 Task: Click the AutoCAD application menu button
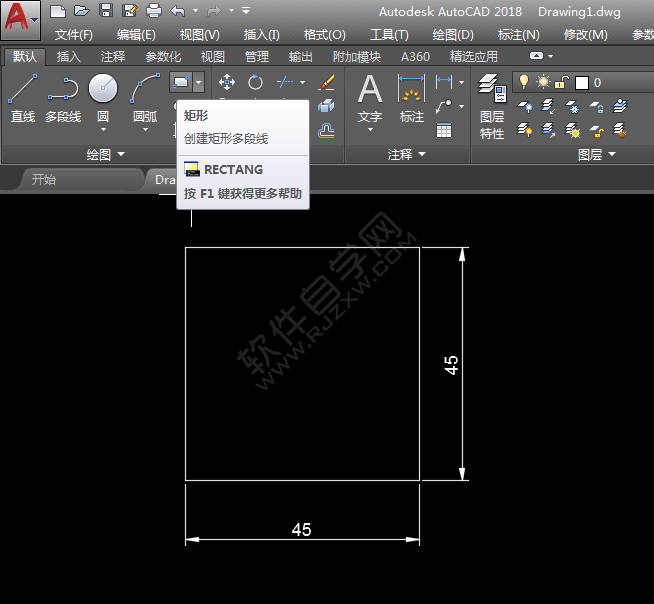20,20
